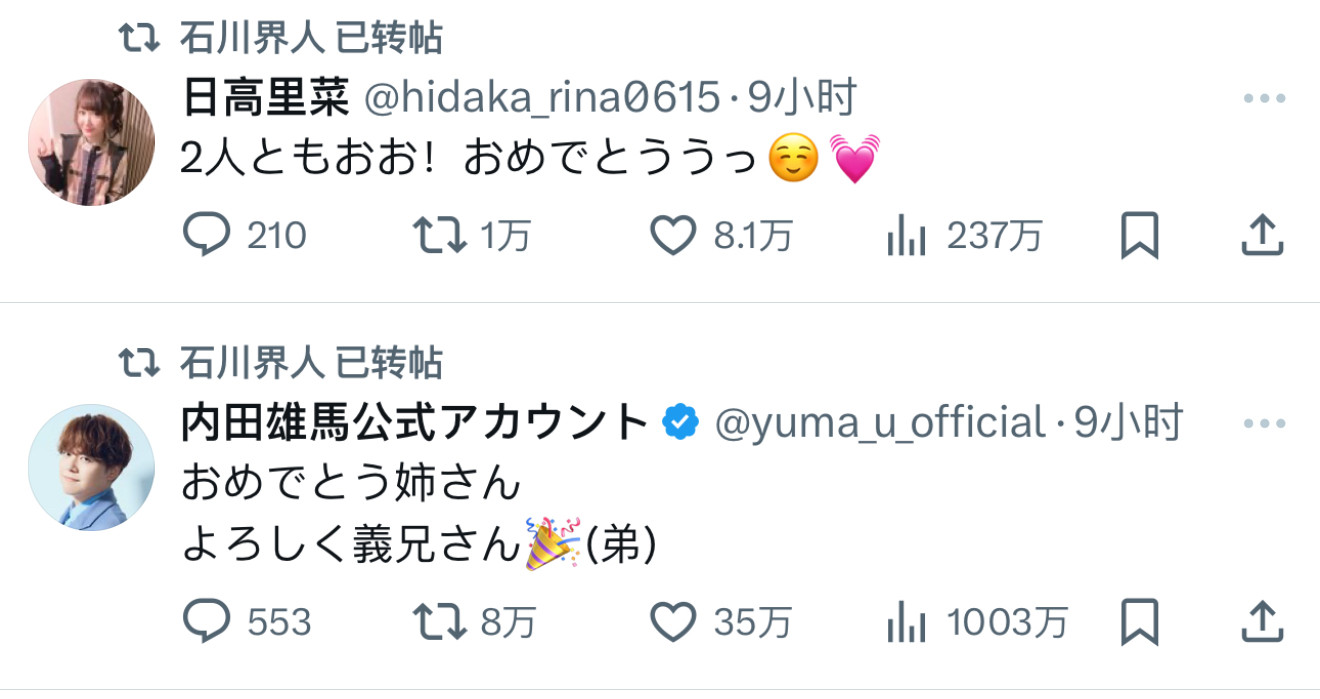Screen dimensions: 1320x699
Task: Share 日高里菜's post
Action: pos(1262,235)
